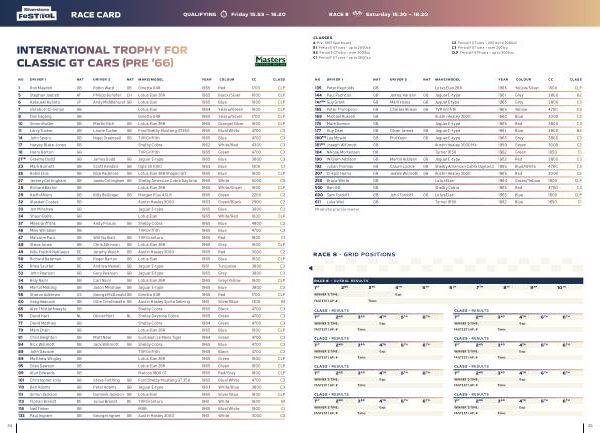The height and width of the screenshot is (433, 600).
Task: Click co-driver James Dodd in row 21
Action: 104,159
